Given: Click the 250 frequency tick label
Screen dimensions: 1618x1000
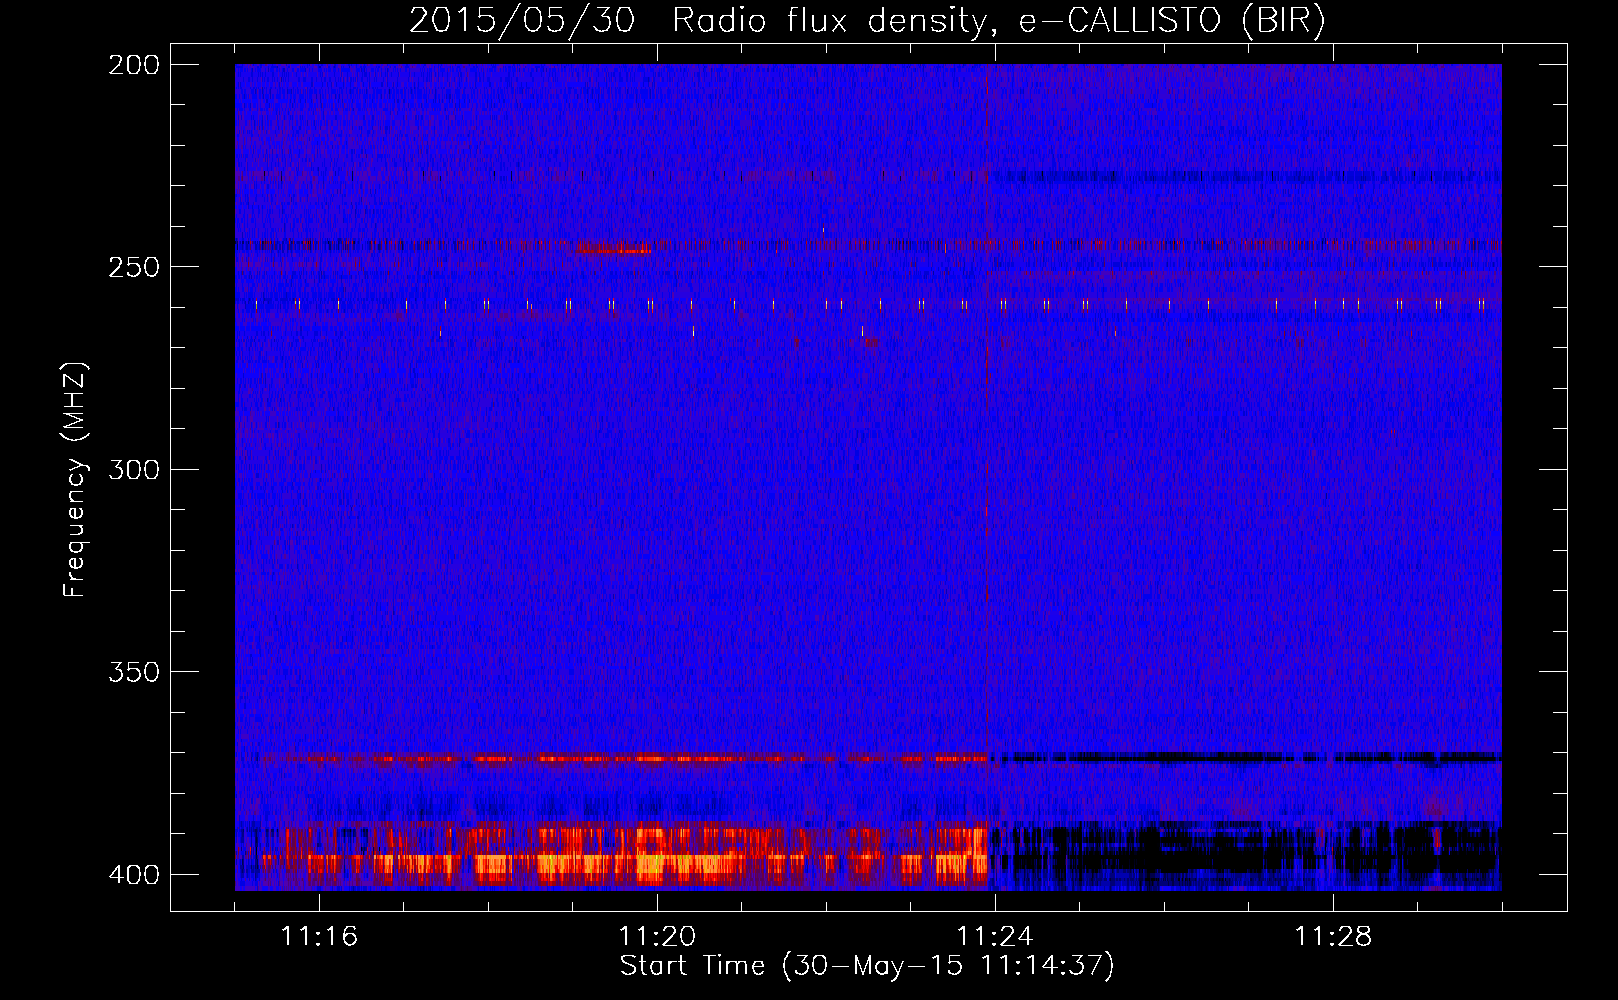Looking at the screenshot, I should (133, 267).
